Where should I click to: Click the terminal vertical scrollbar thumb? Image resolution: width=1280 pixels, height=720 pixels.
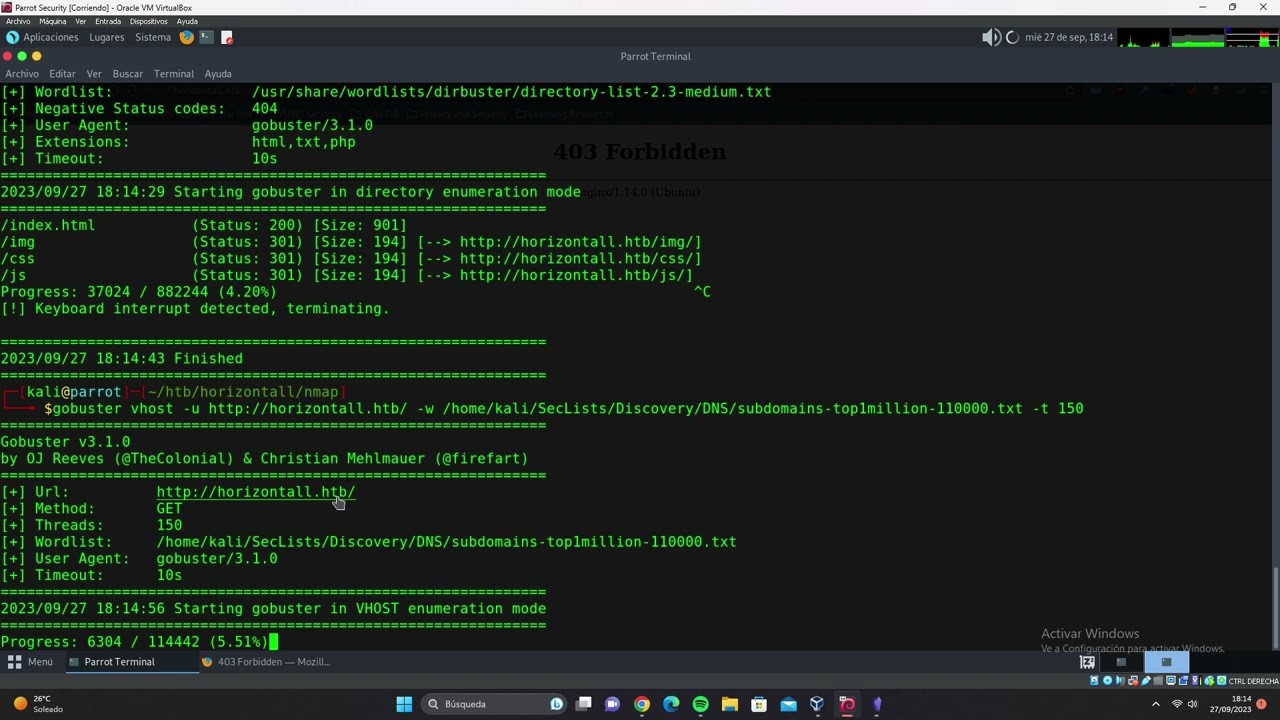[1275, 608]
